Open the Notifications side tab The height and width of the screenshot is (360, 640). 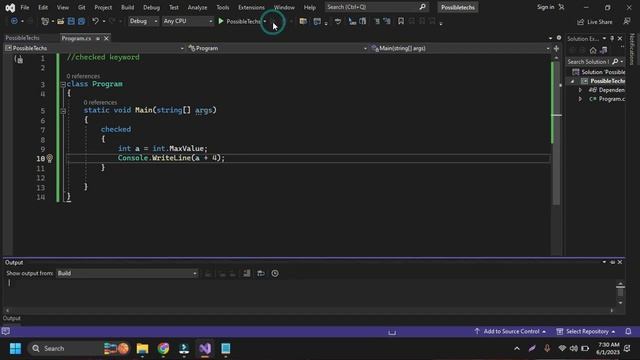(x=632, y=49)
